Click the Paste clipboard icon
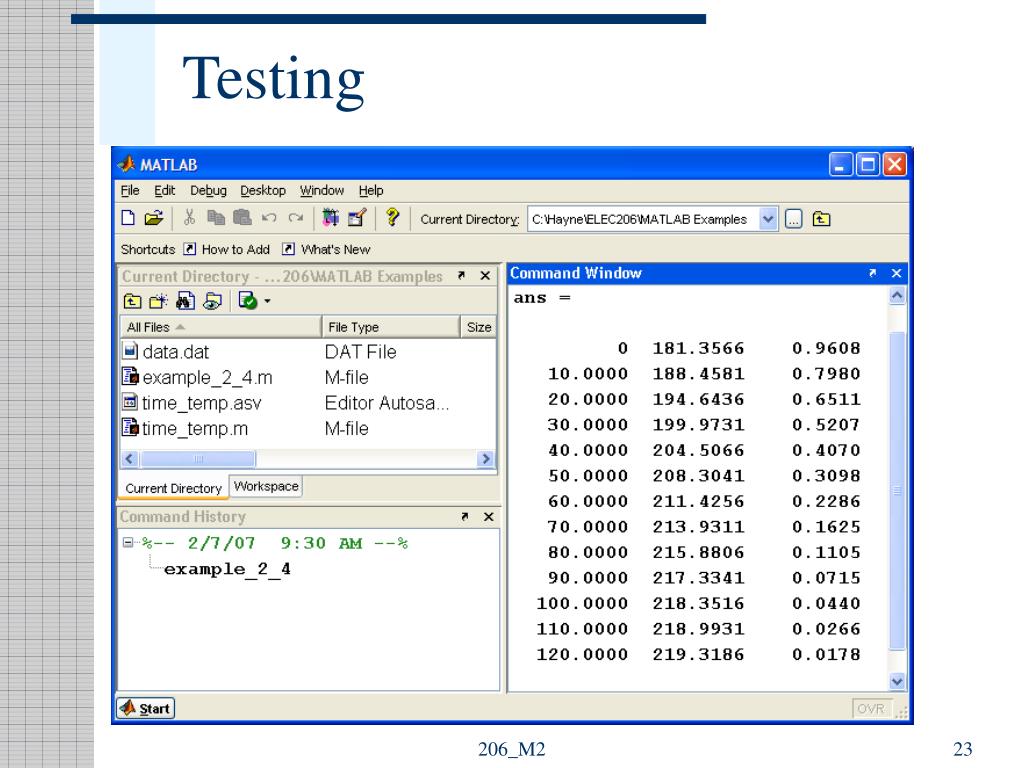1024x768 pixels. tap(242, 217)
